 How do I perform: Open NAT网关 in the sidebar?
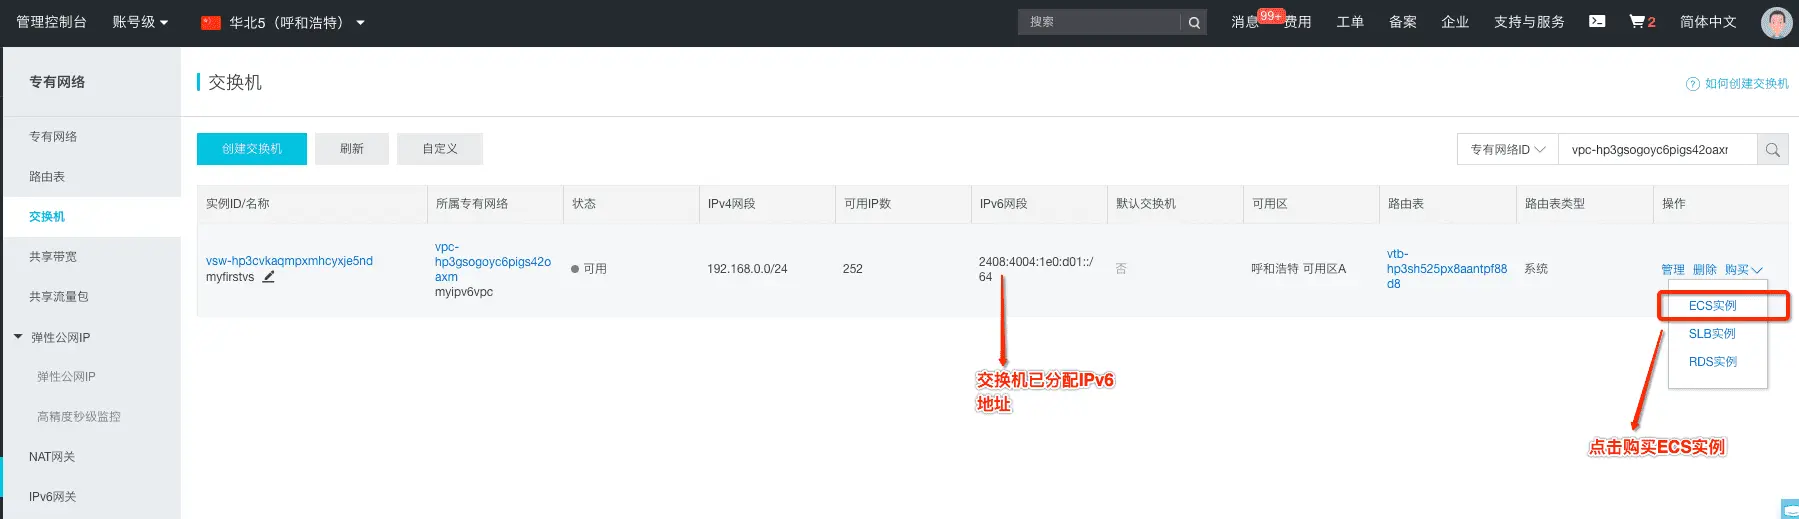(x=52, y=457)
